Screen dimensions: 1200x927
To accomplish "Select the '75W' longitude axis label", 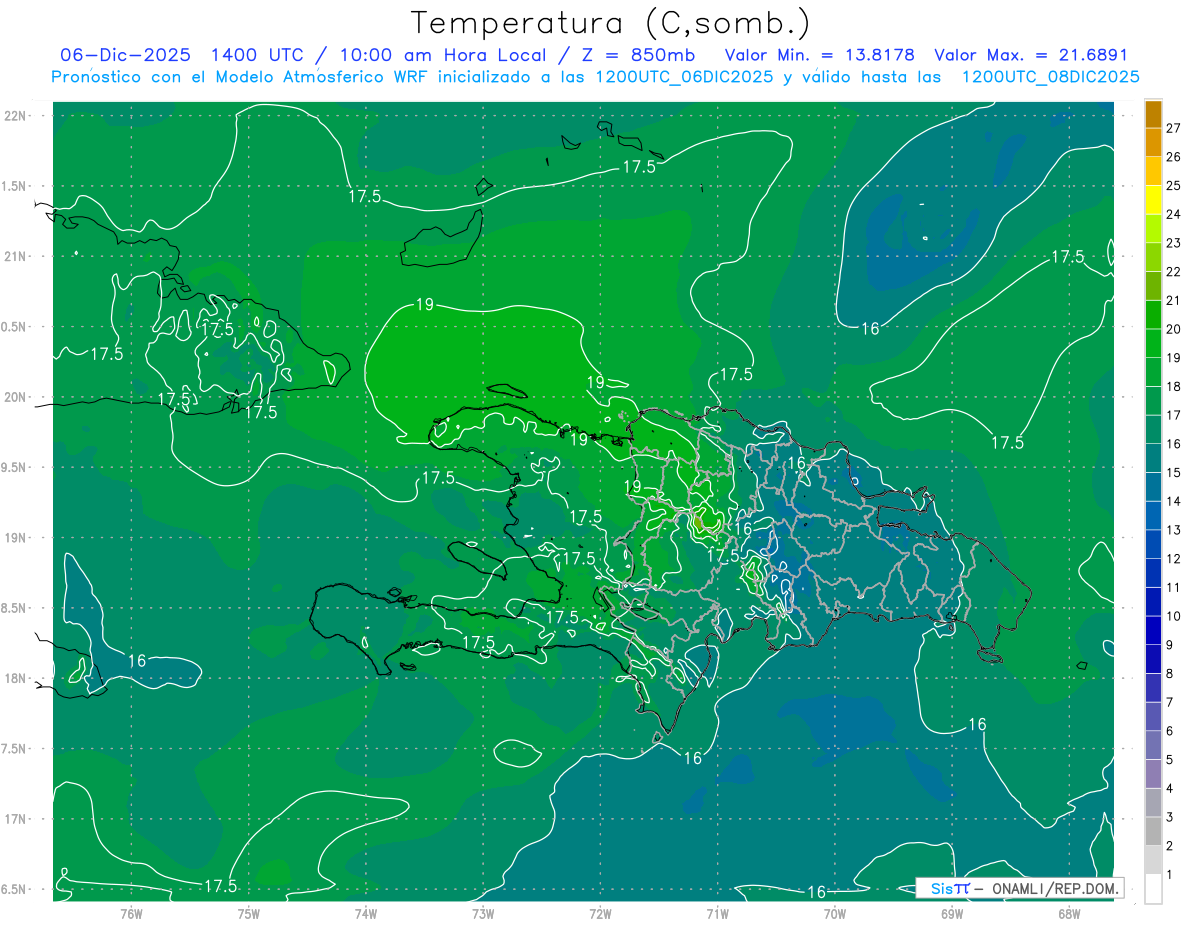I will click(249, 913).
